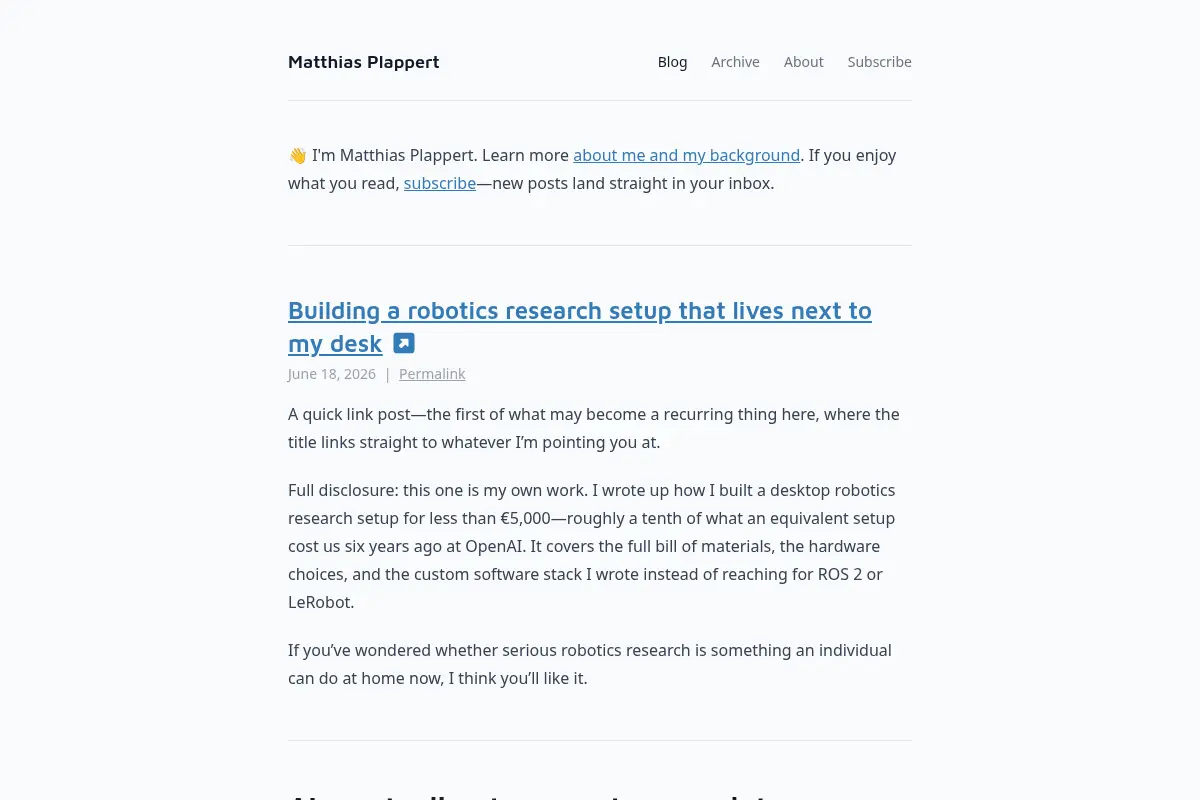Open the Archive page from the header
1200x800 pixels.
735,62
